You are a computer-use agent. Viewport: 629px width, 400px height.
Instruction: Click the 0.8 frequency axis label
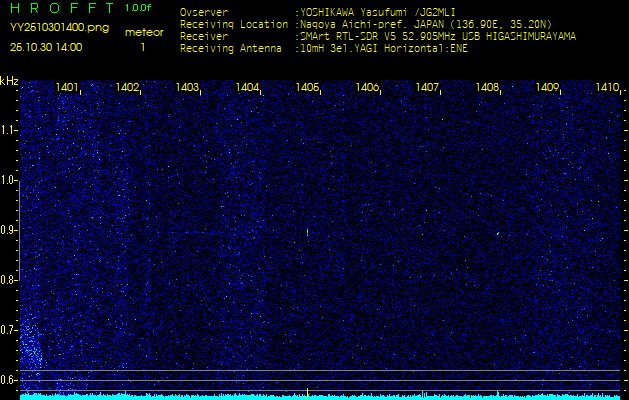7,280
